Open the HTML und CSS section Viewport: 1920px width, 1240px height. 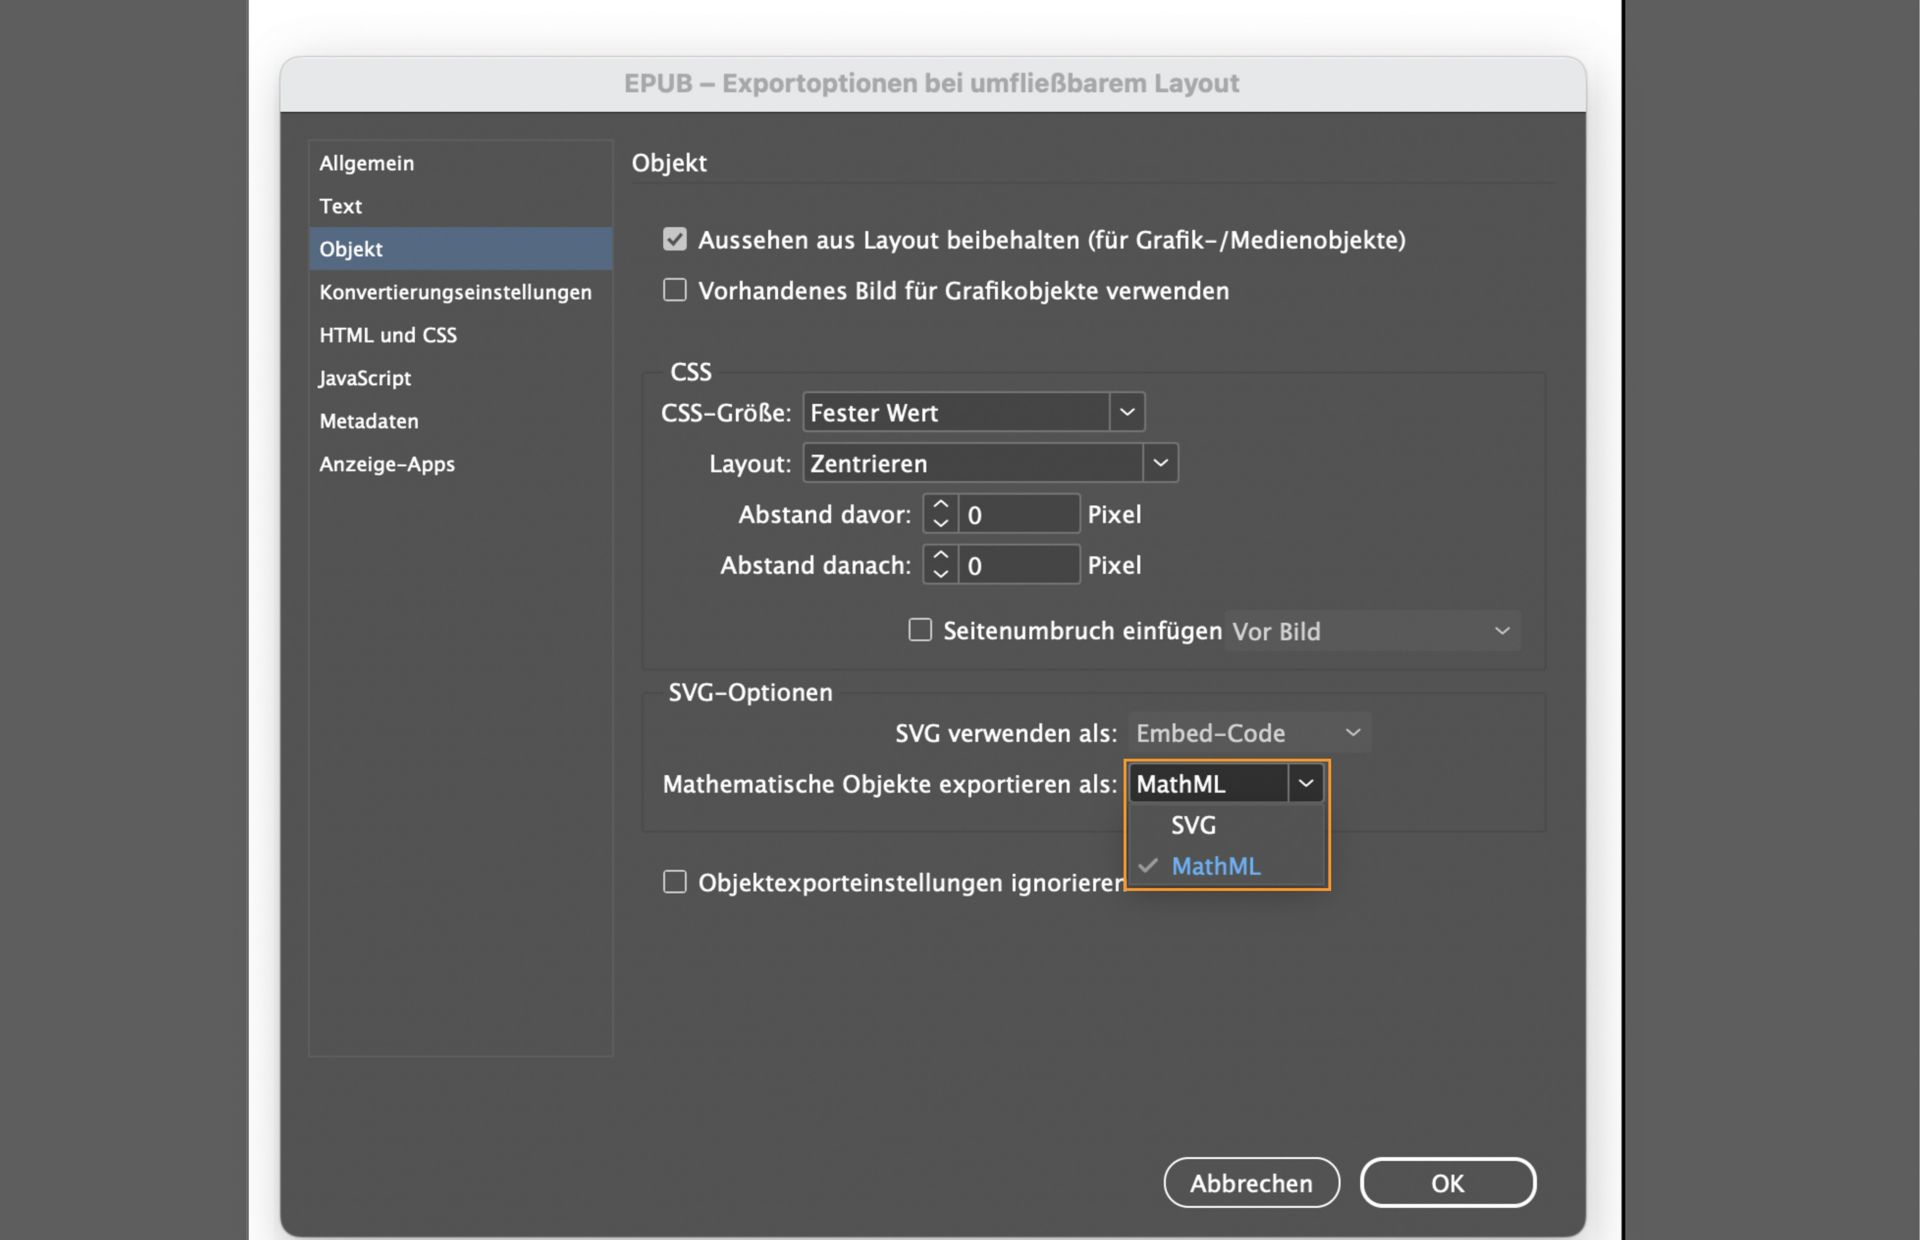pos(388,335)
